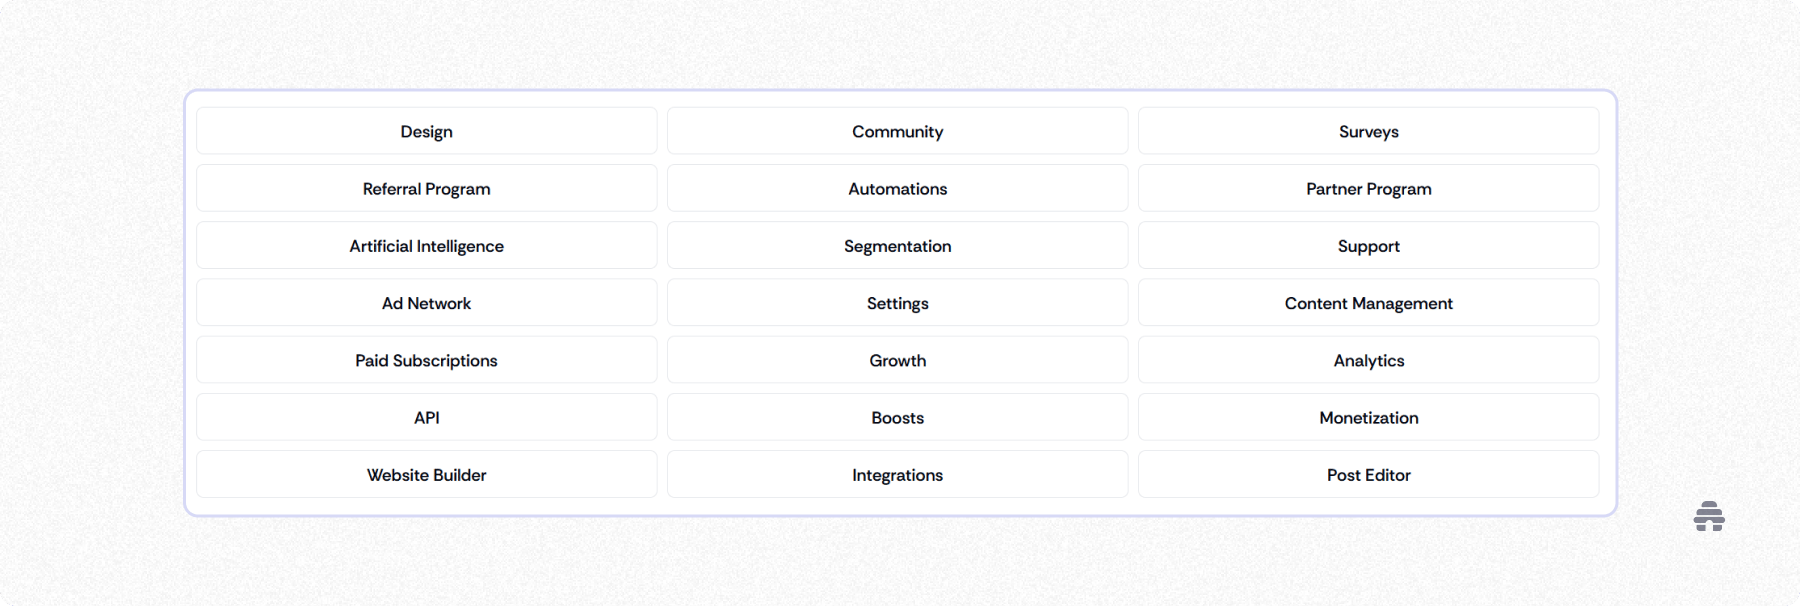This screenshot has width=1800, height=606.
Task: Select the Monetization section
Action: [1368, 417]
